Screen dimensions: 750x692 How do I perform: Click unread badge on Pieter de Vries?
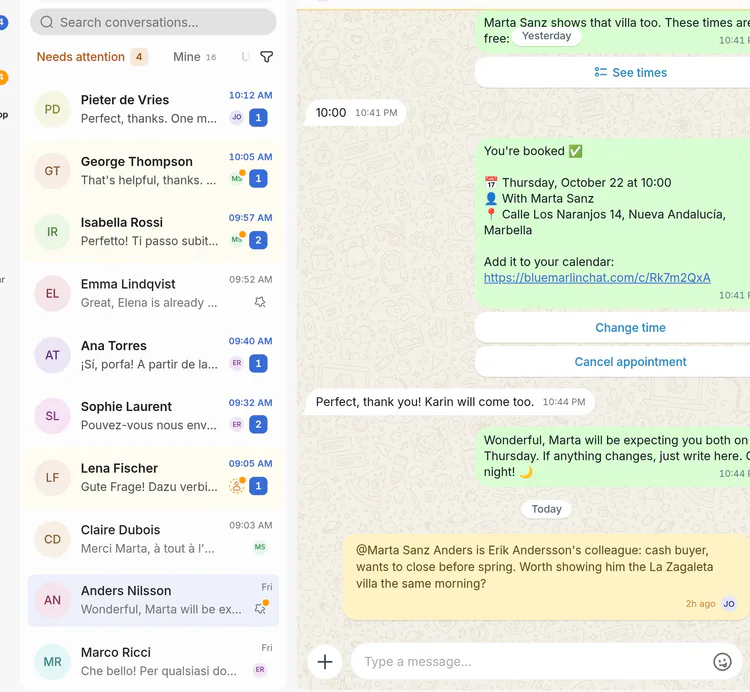[258, 117]
